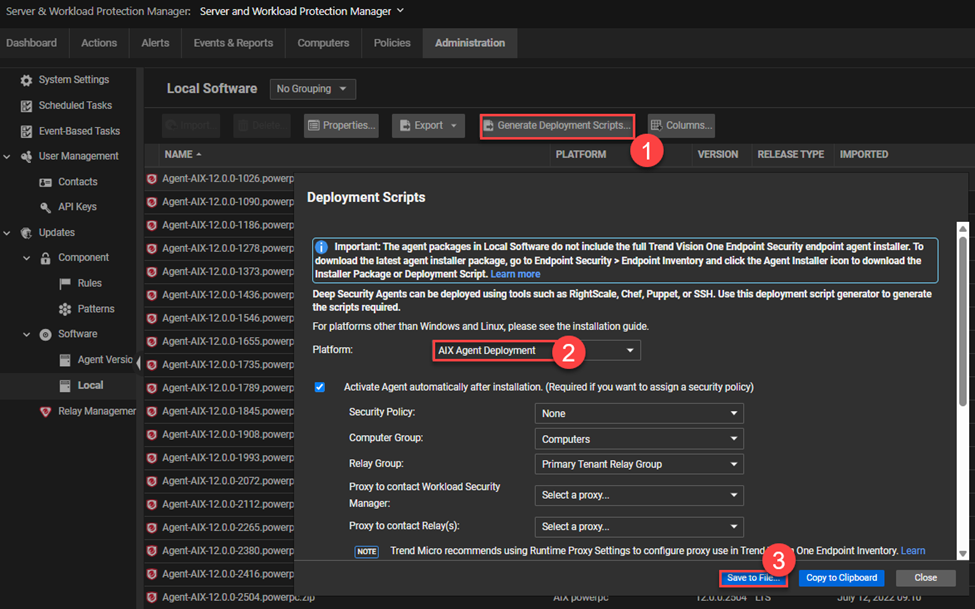Select the Administration tab
975x609 pixels.
tap(470, 43)
